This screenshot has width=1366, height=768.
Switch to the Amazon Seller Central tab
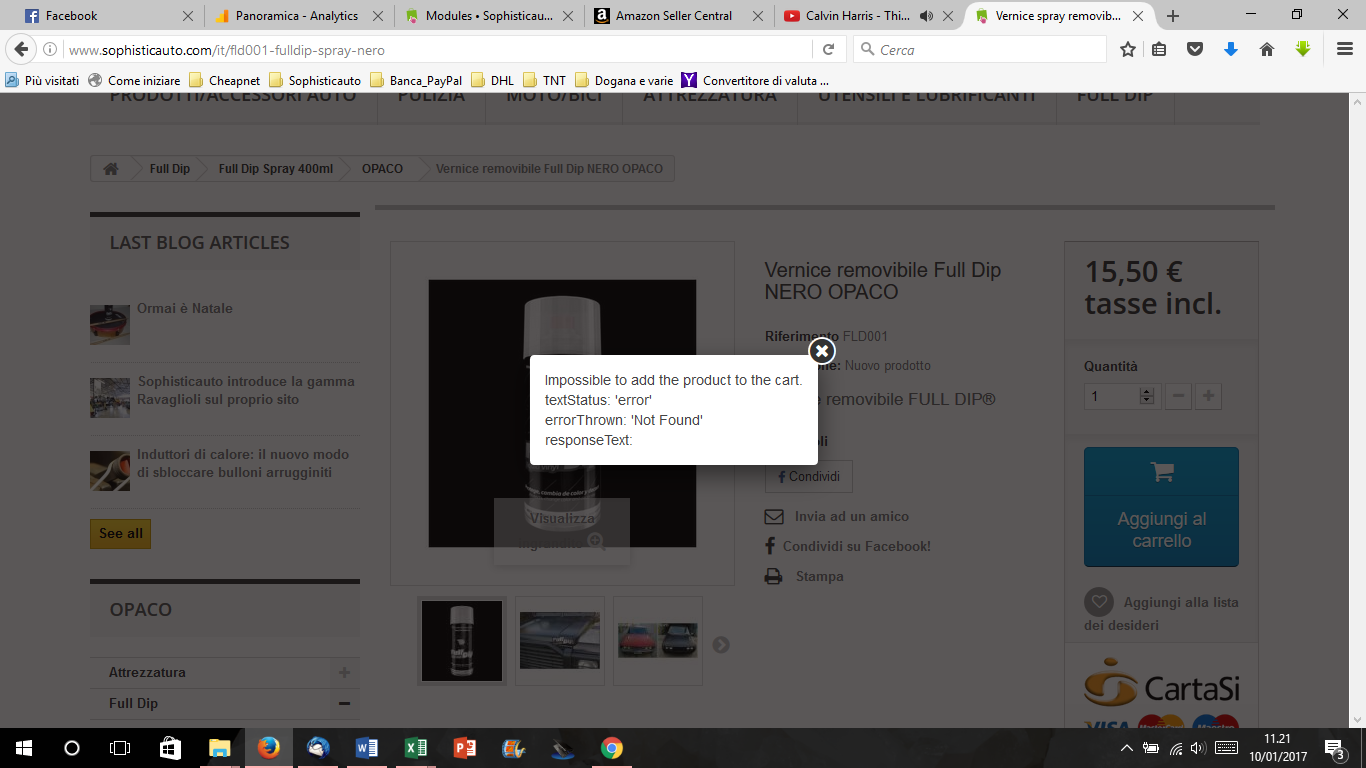[x=677, y=16]
